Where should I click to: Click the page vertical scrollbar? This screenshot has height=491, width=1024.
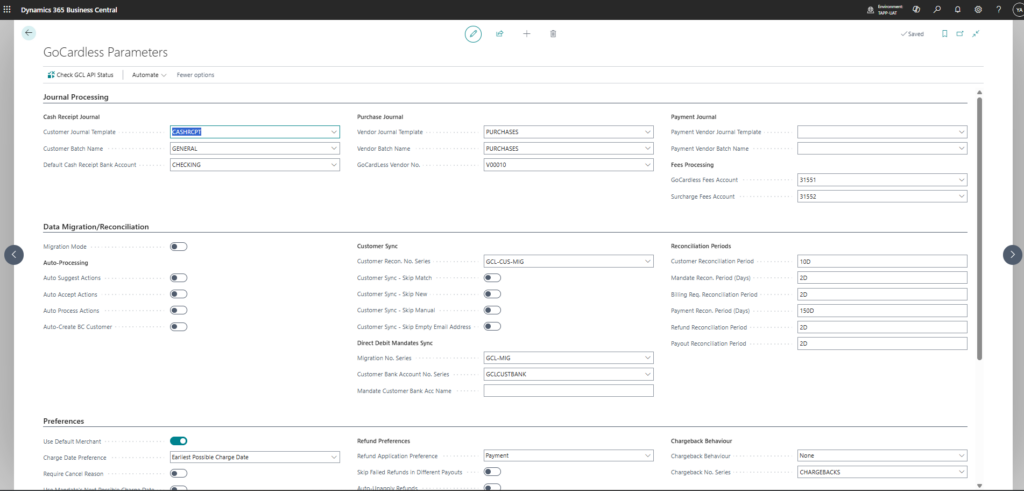(x=979, y=229)
